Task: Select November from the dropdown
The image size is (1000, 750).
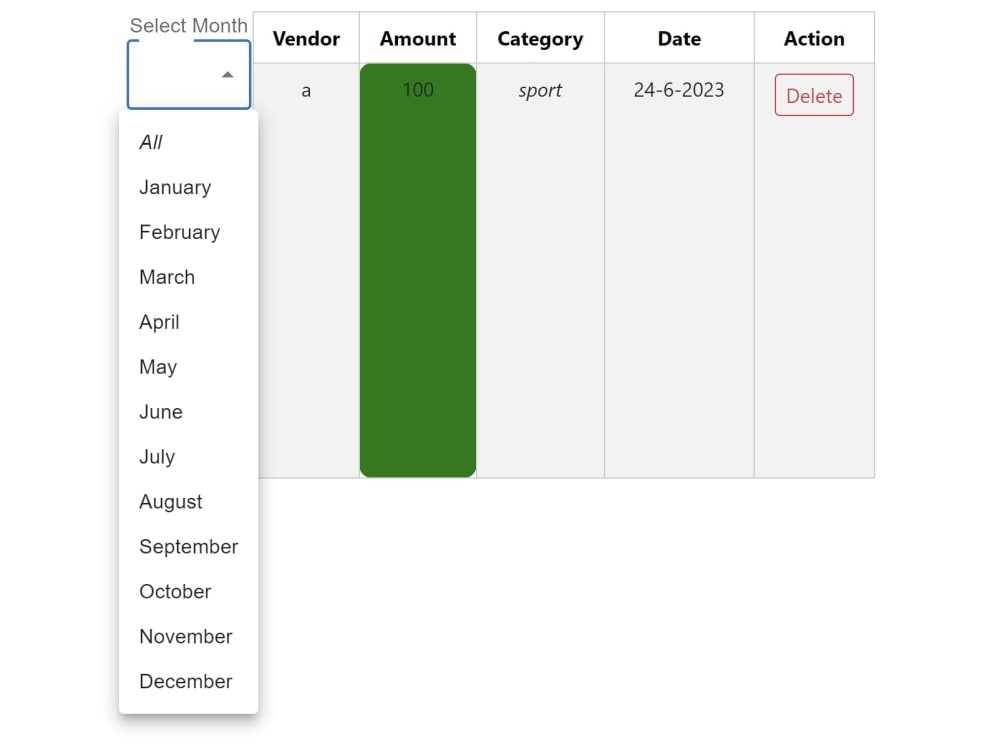Action: tap(185, 637)
